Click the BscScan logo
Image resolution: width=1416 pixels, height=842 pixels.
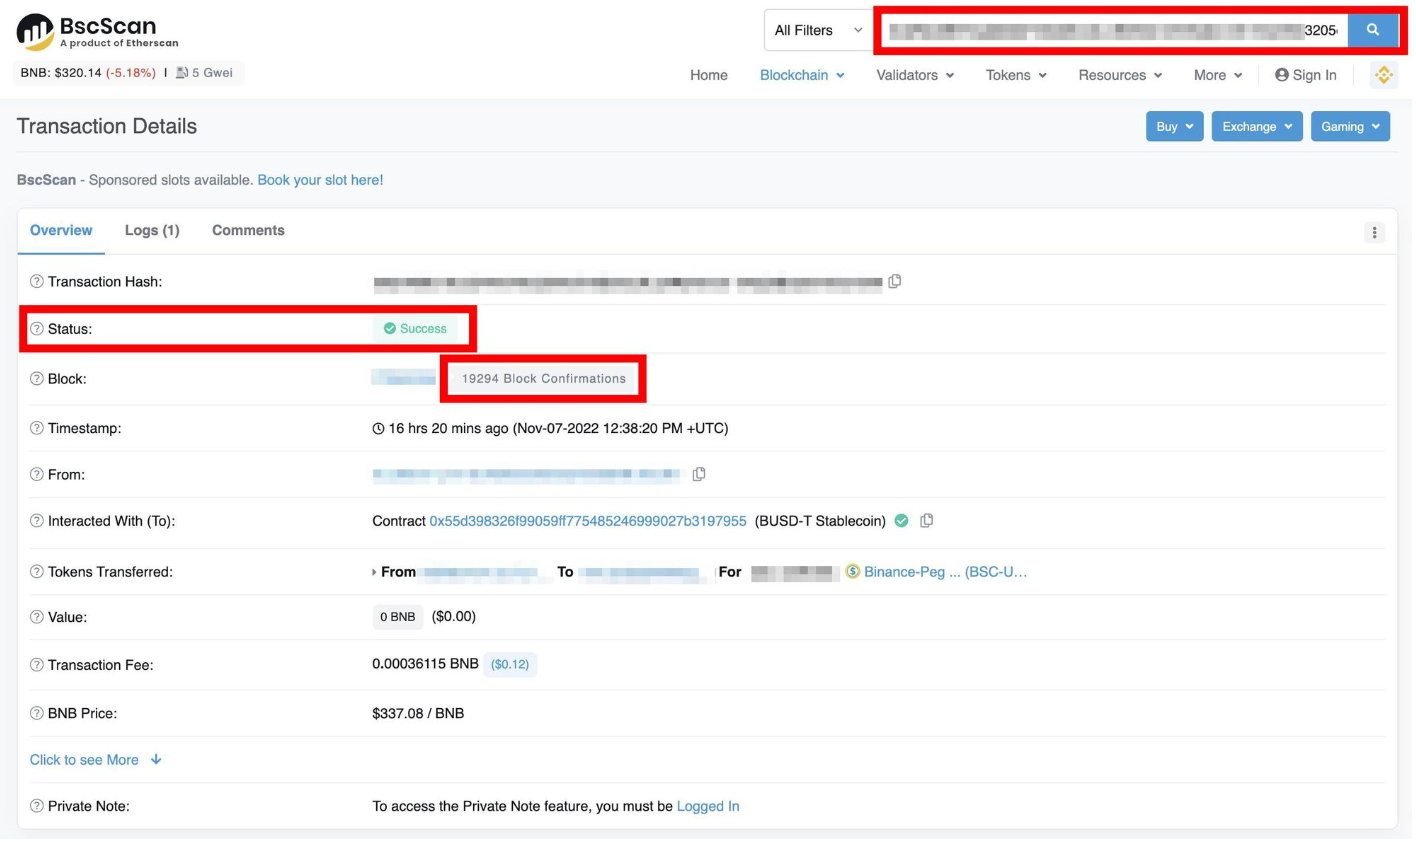[x=97, y=31]
